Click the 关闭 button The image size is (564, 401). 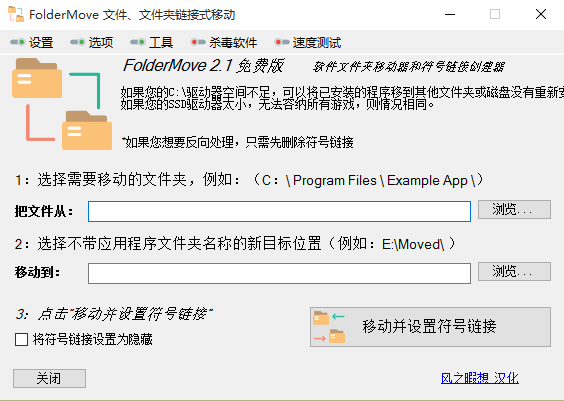[49, 378]
